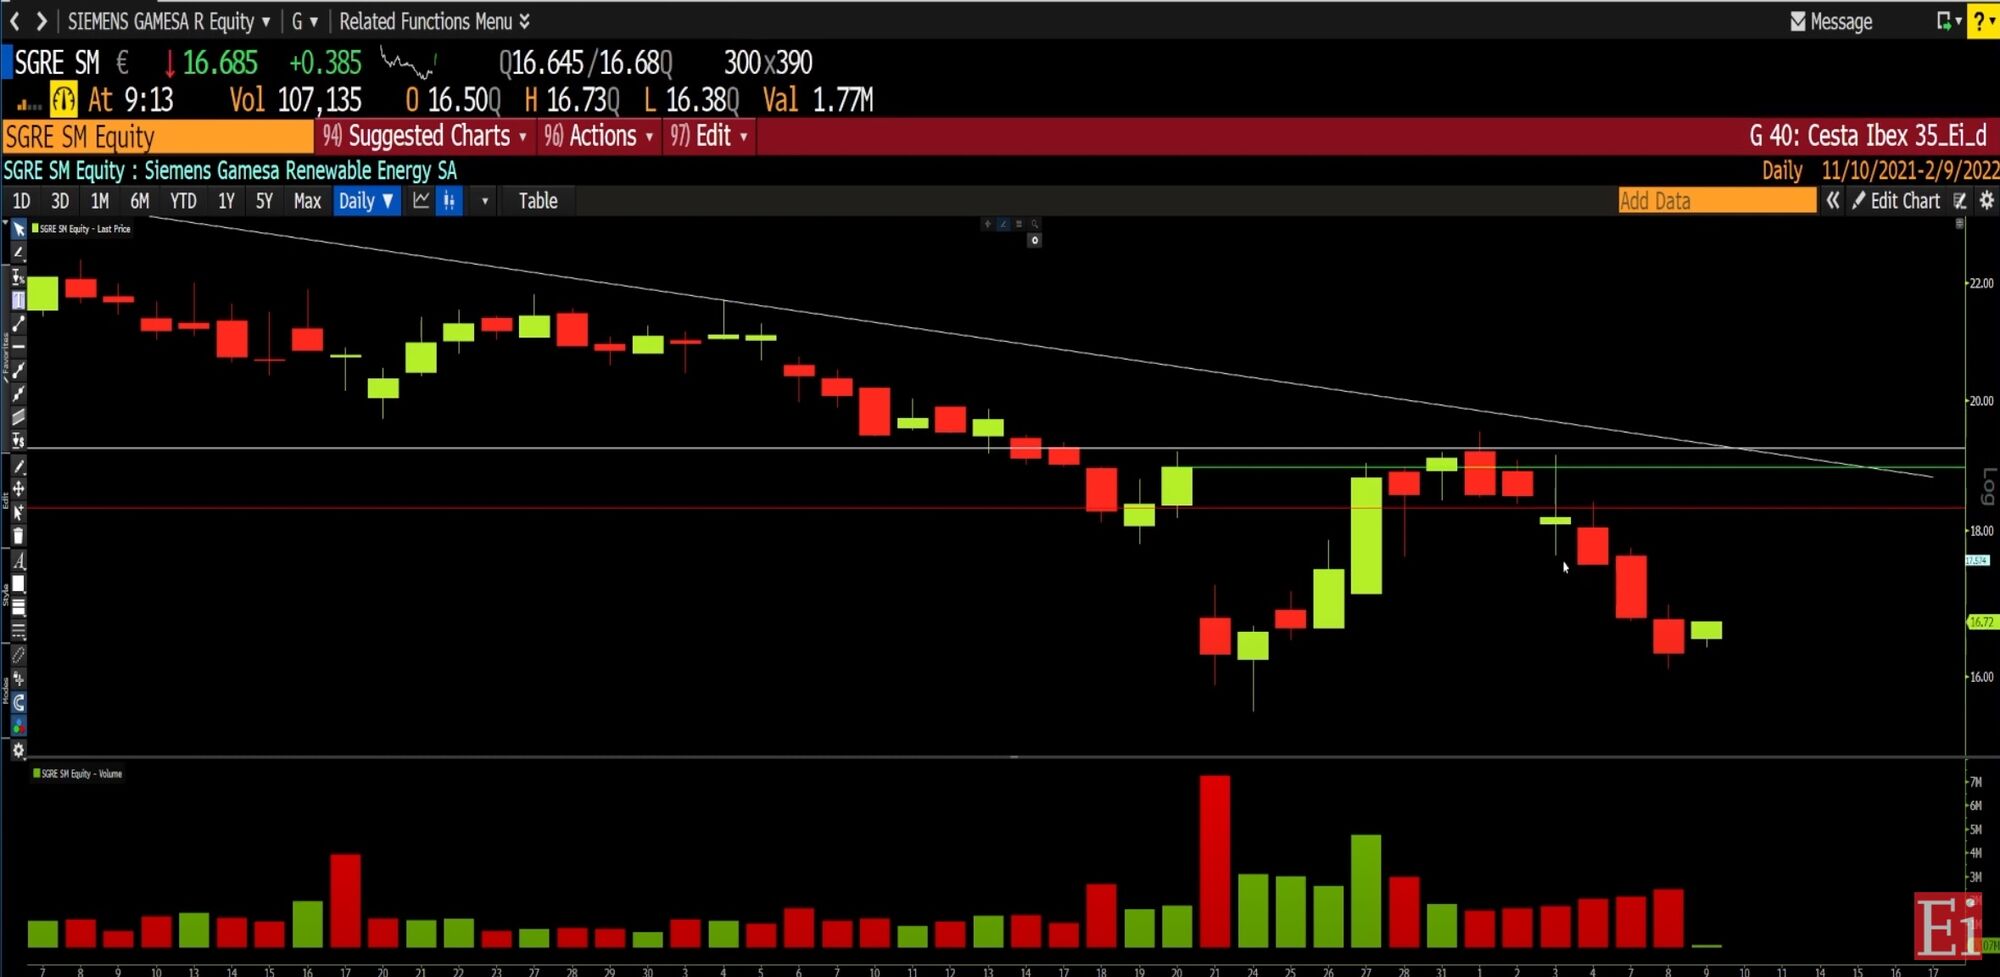2000x977 pixels.
Task: Open the color palette tool in Modes
Action: point(18,726)
